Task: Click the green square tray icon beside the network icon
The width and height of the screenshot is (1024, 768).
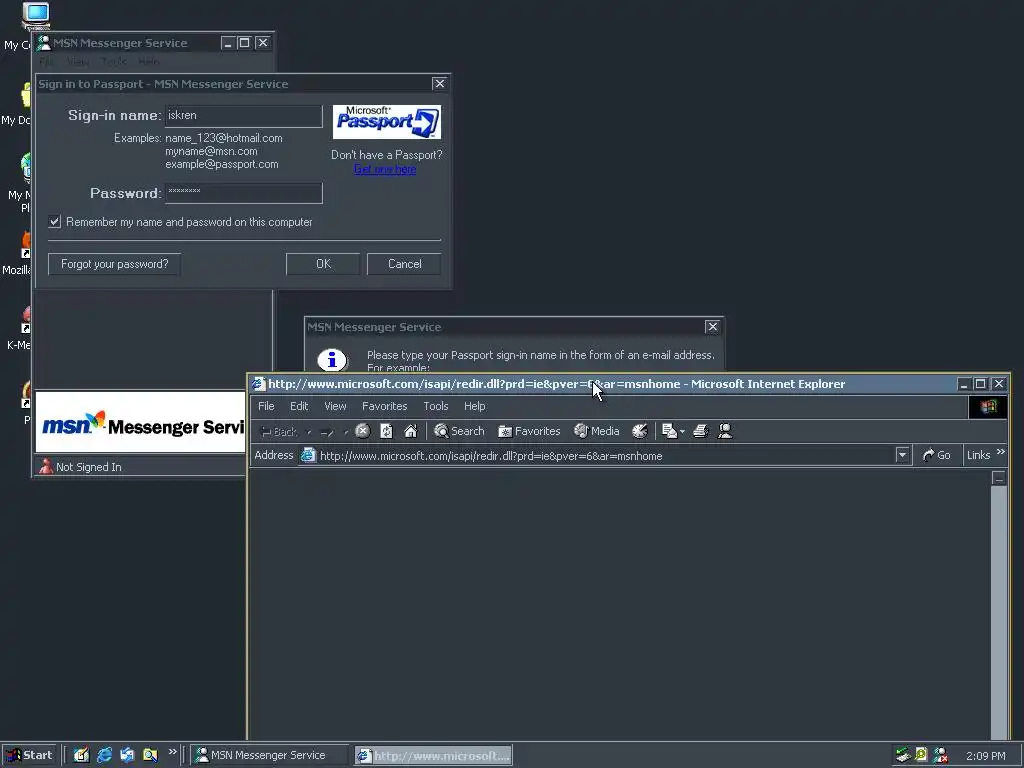Action: [x=921, y=755]
